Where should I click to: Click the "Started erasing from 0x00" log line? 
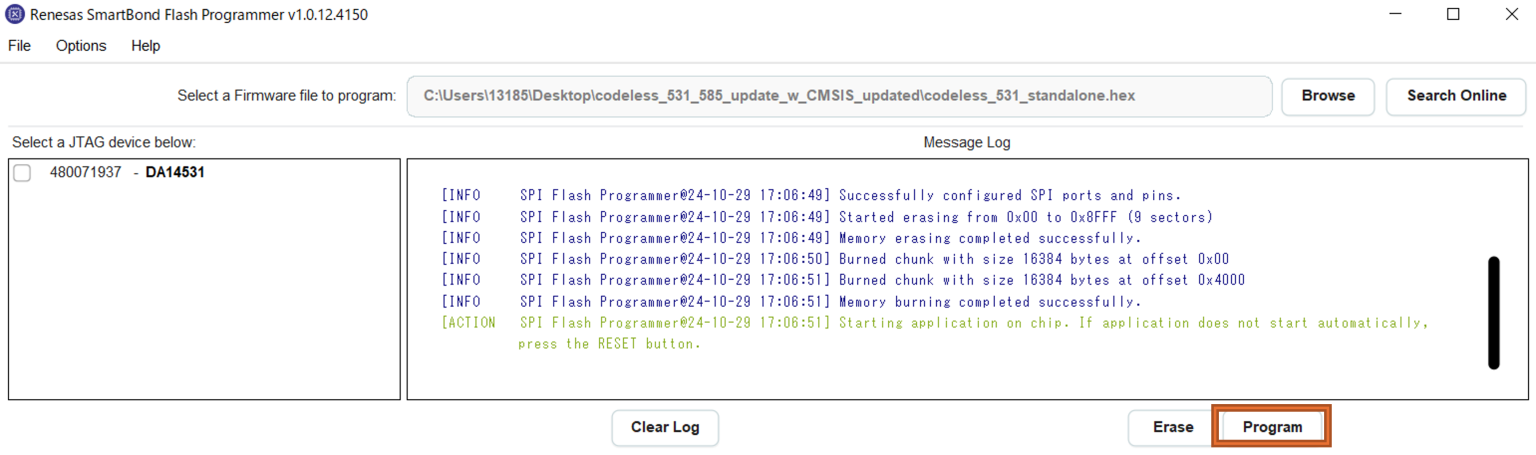coord(1025,217)
